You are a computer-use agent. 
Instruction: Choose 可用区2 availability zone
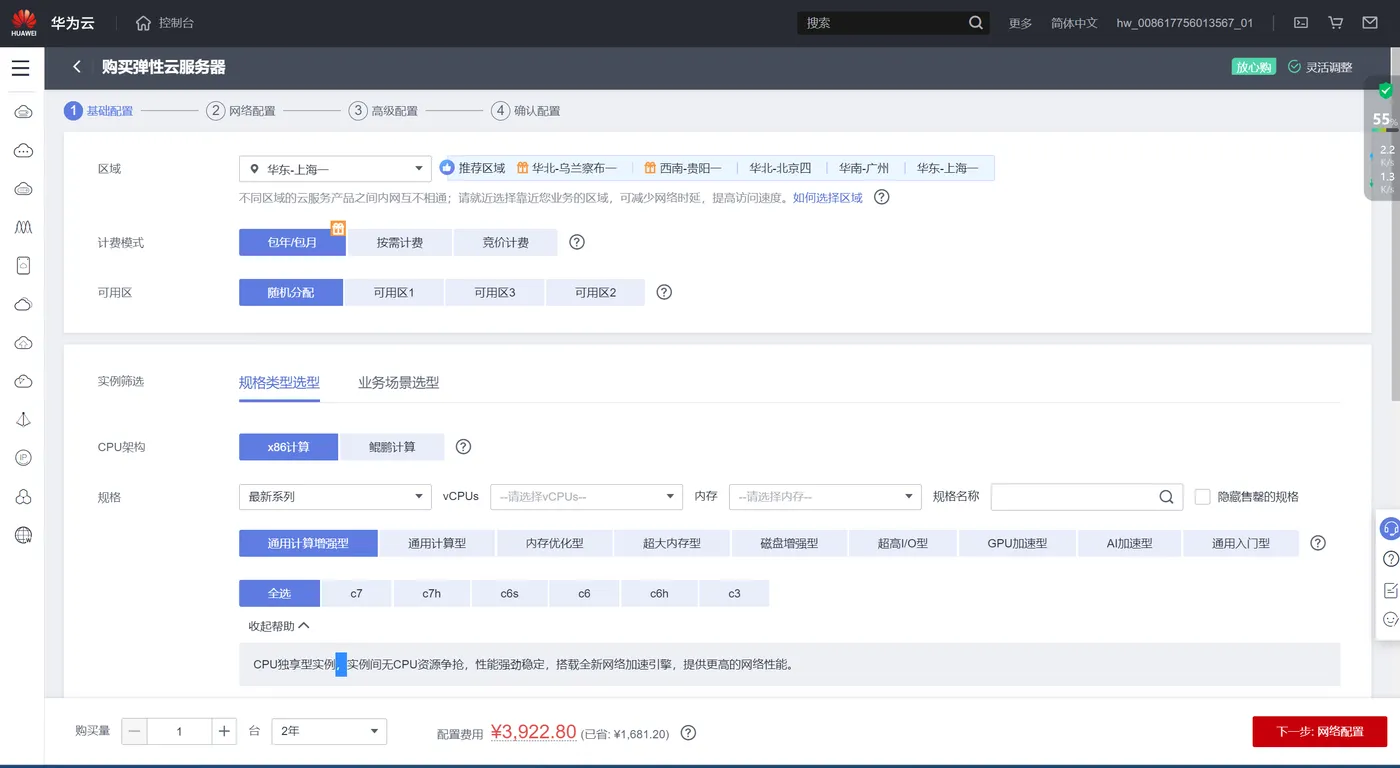coord(595,292)
